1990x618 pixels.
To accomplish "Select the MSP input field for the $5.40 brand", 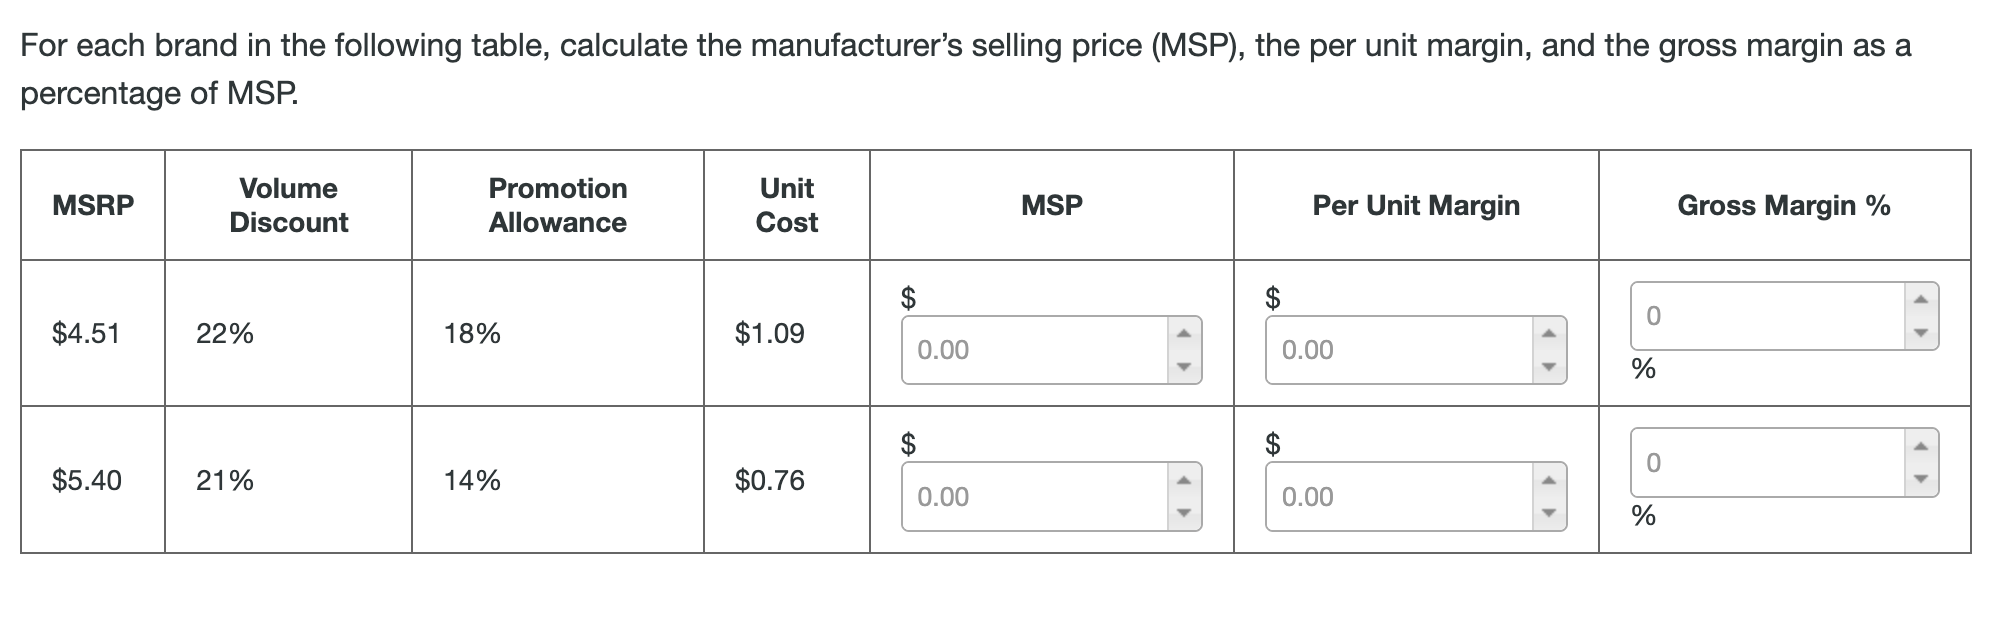I will (x=1030, y=497).
